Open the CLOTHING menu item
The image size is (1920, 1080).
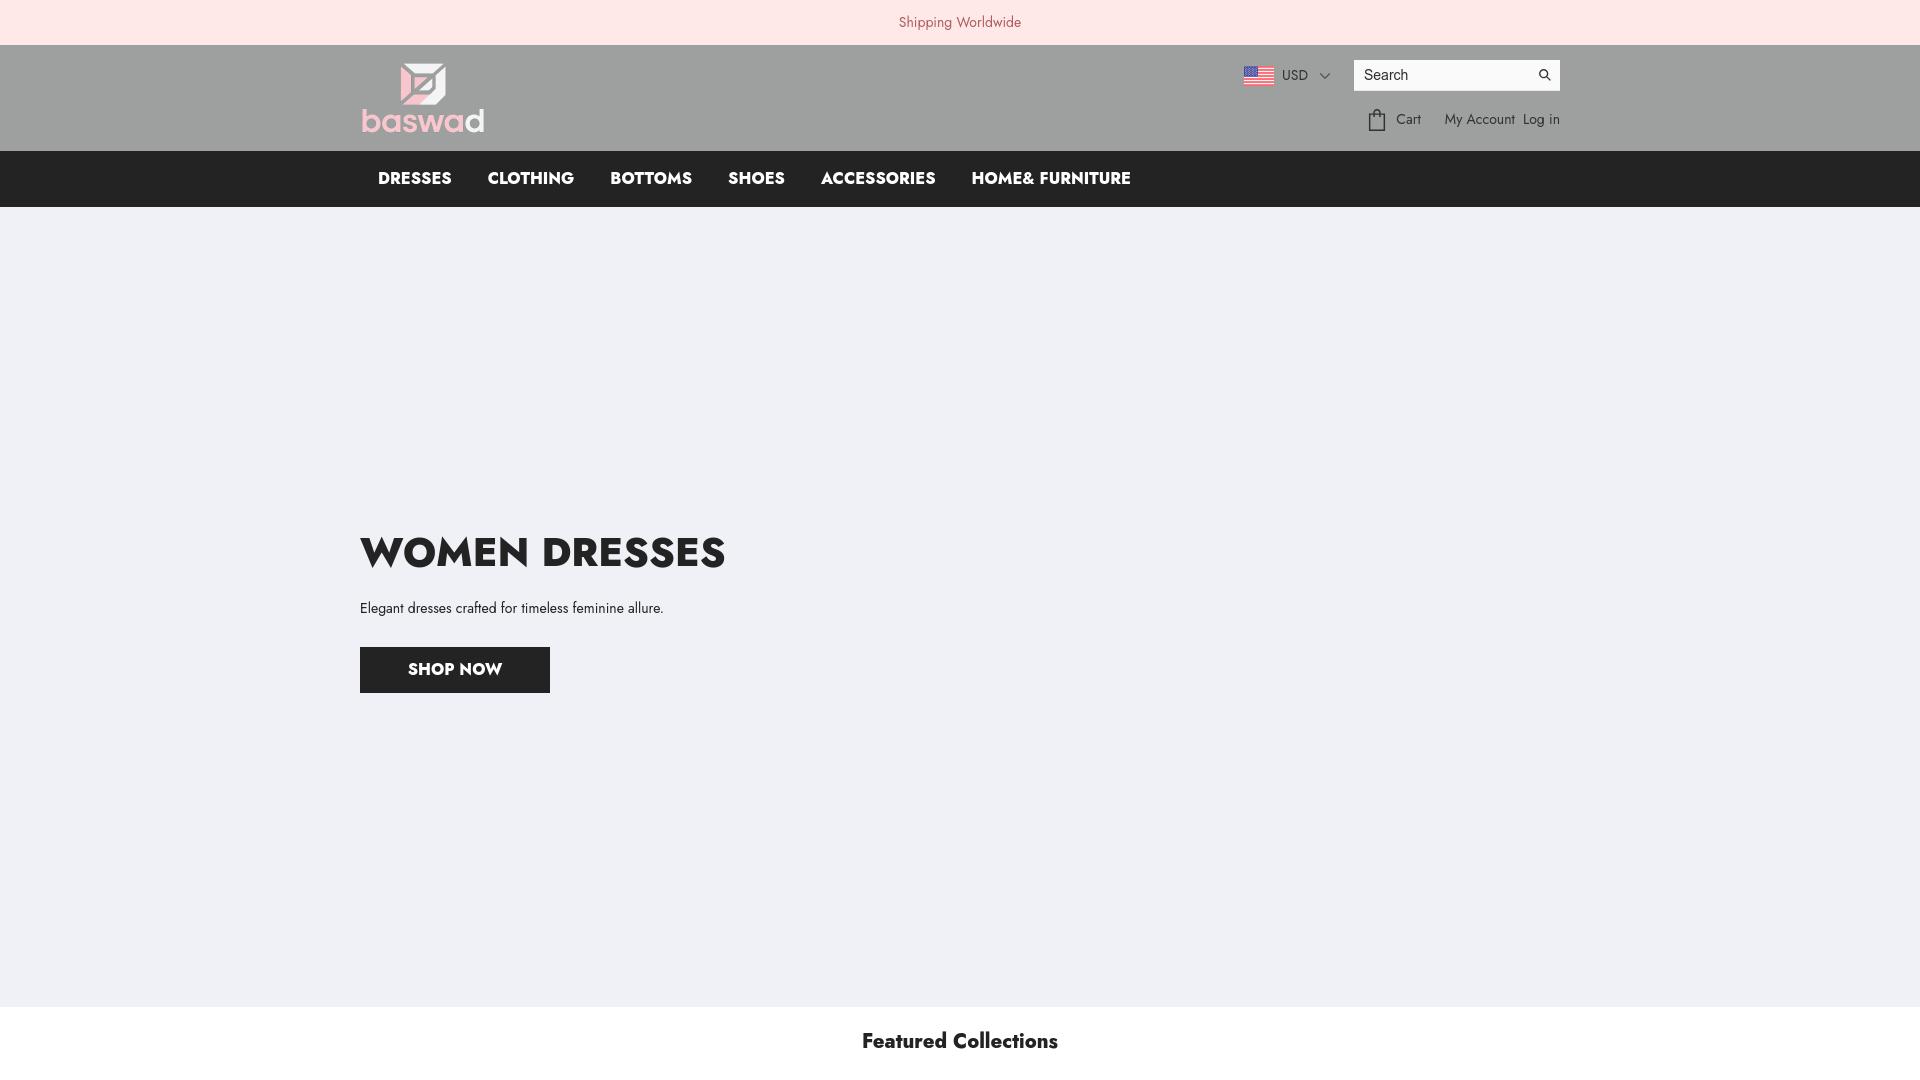tap(530, 178)
